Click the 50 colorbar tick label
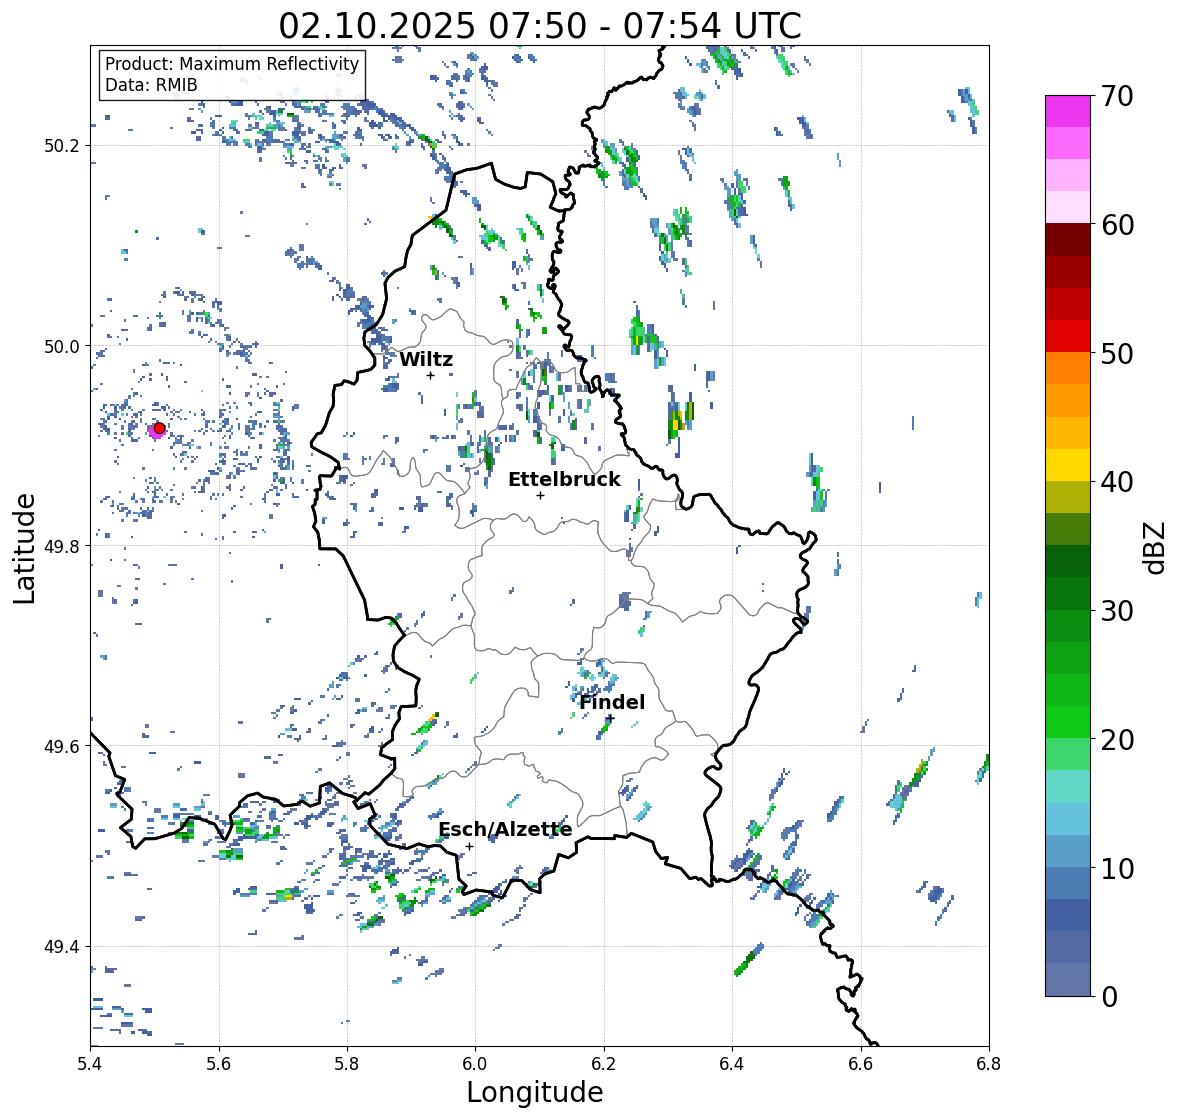Viewport: 1179px width, 1117px height. (x=1117, y=353)
